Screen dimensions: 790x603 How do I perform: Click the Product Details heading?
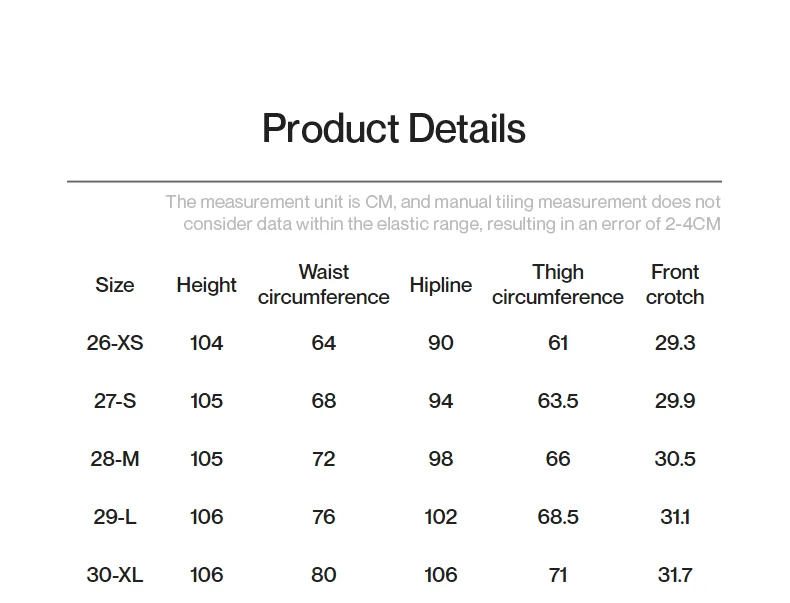[394, 128]
